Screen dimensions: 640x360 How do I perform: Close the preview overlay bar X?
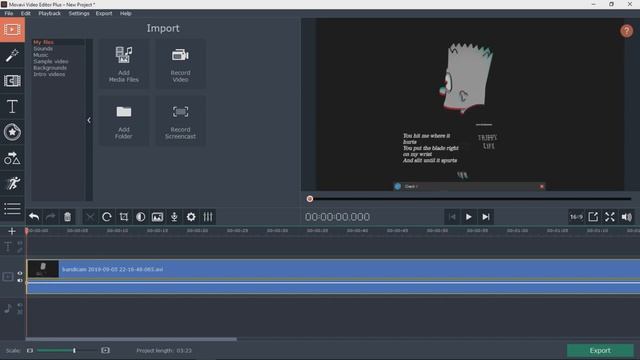coord(542,187)
